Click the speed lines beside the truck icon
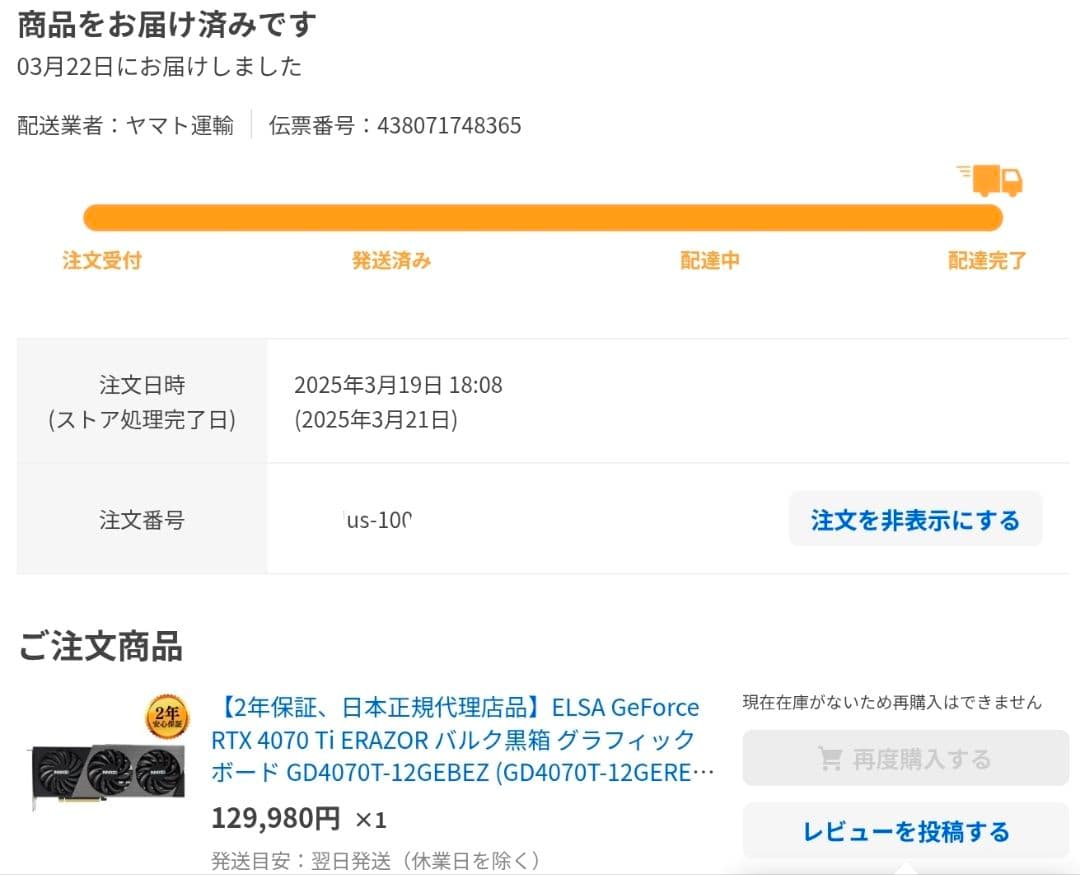The height and width of the screenshot is (875, 1080). pos(962,171)
